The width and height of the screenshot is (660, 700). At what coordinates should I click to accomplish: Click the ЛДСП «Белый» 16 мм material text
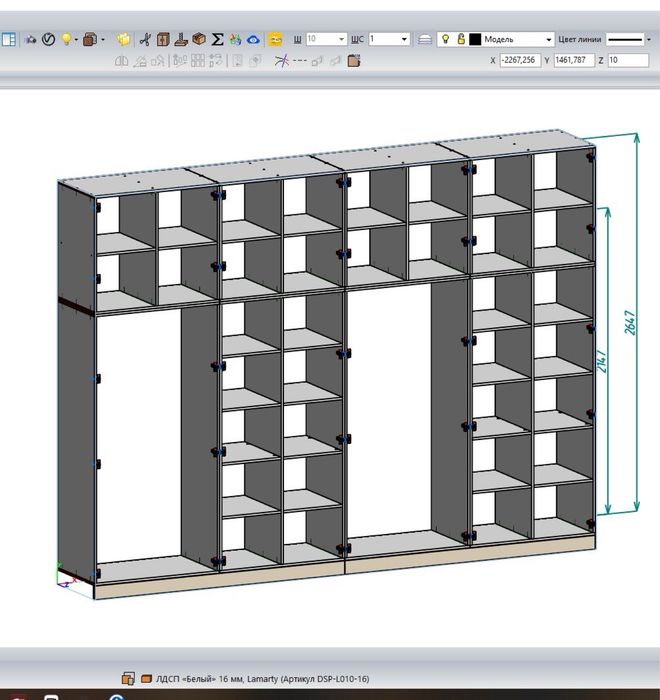tap(262, 679)
